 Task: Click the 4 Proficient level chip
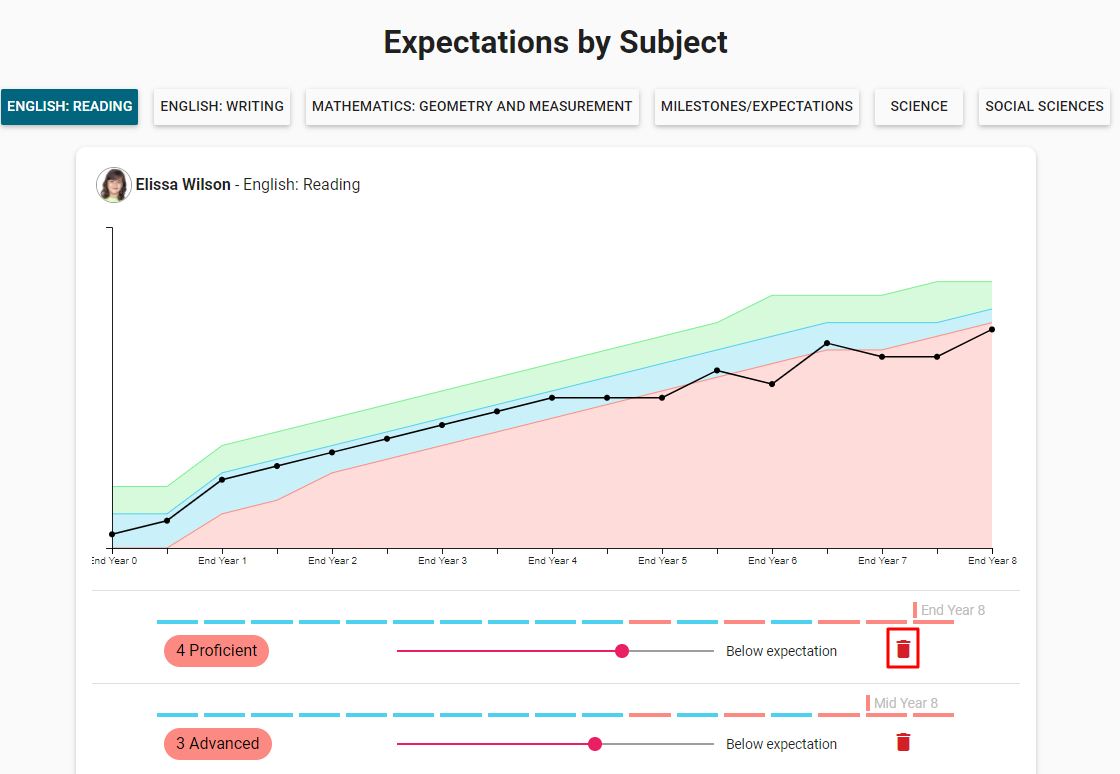(x=216, y=651)
